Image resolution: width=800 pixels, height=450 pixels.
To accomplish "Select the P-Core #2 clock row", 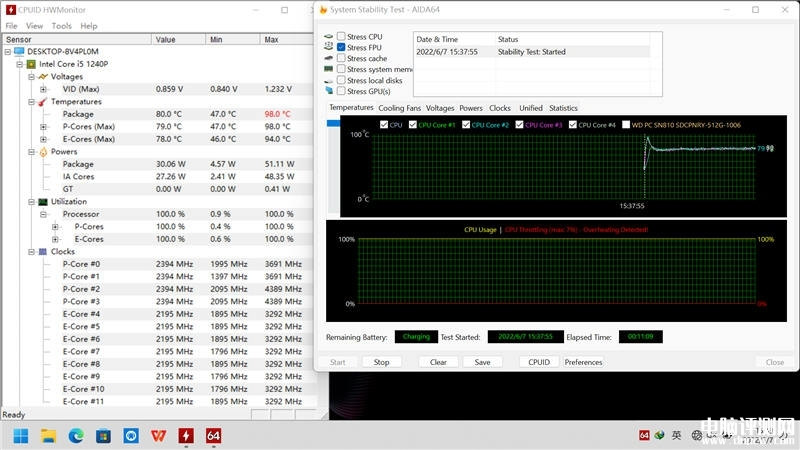I will point(158,289).
